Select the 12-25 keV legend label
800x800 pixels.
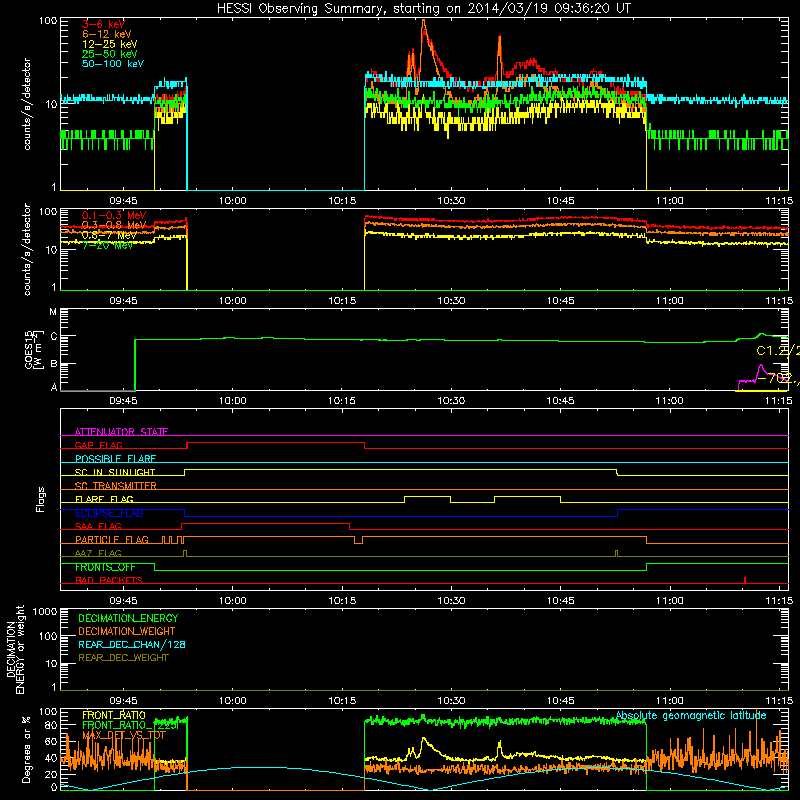pos(110,44)
